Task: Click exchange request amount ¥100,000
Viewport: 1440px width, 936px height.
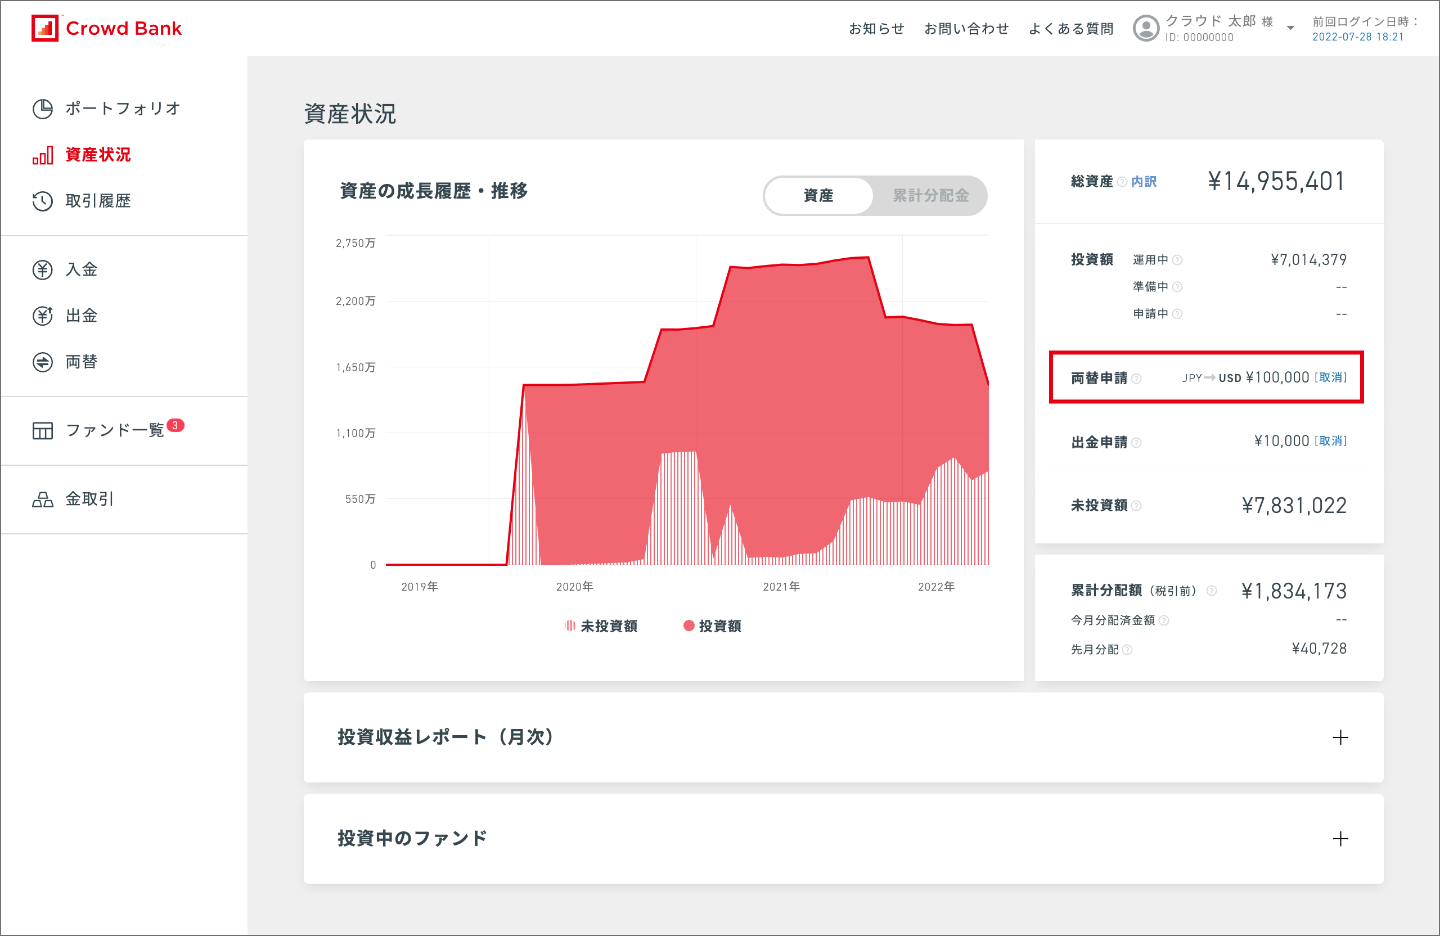Action: point(1277,378)
